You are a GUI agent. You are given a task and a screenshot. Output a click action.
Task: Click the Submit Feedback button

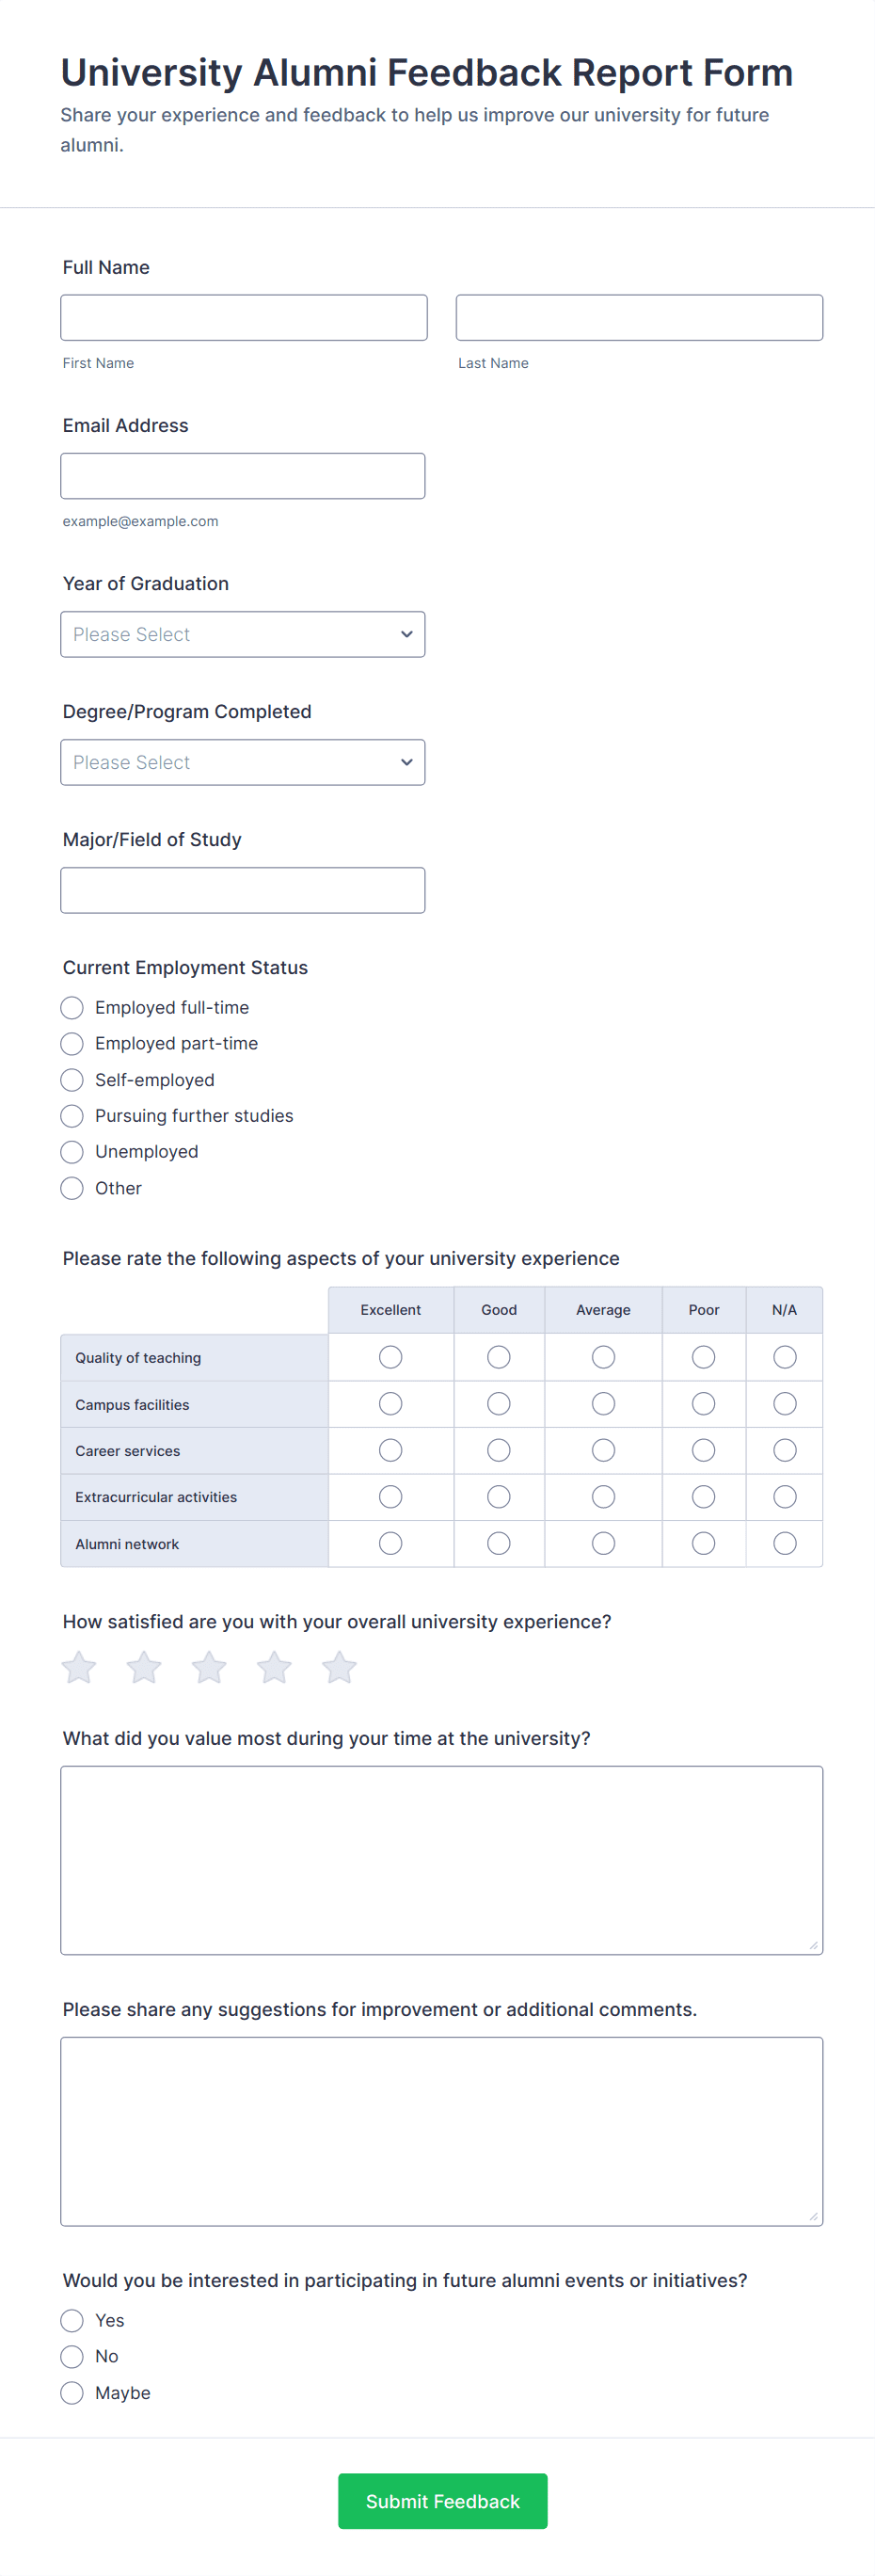443,2501
